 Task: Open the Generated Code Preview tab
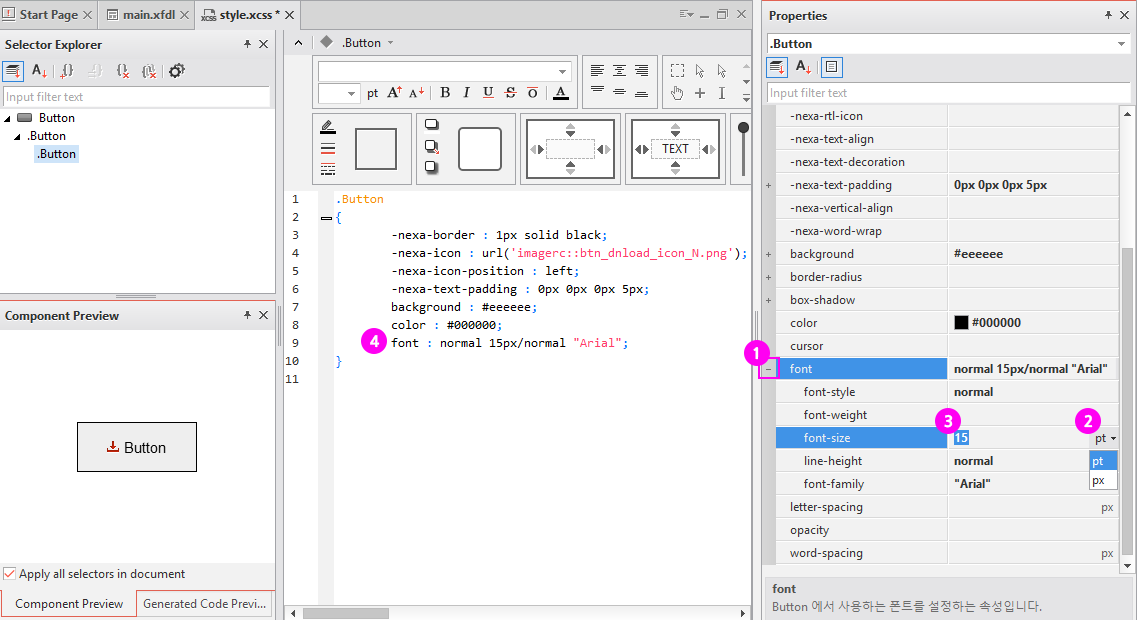pyautogui.click(x=204, y=603)
